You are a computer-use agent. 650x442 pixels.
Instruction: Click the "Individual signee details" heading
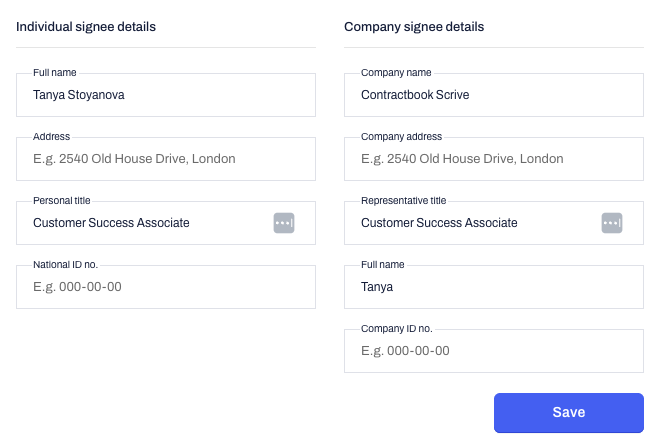click(x=86, y=27)
